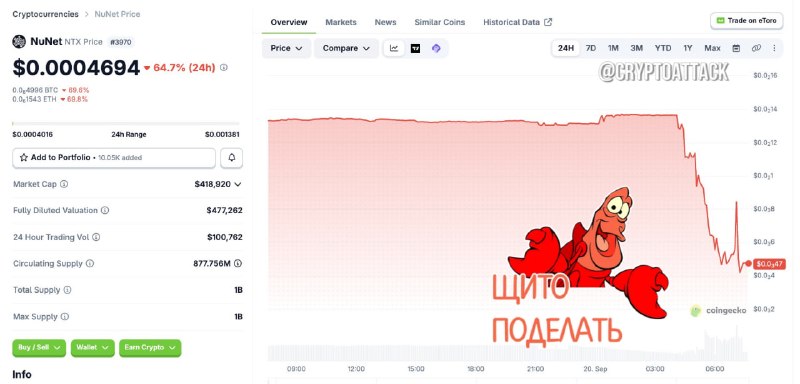Viewport: 800px width, 384px height.
Task: Click the NuNet Price breadcrumb
Action: pos(117,14)
